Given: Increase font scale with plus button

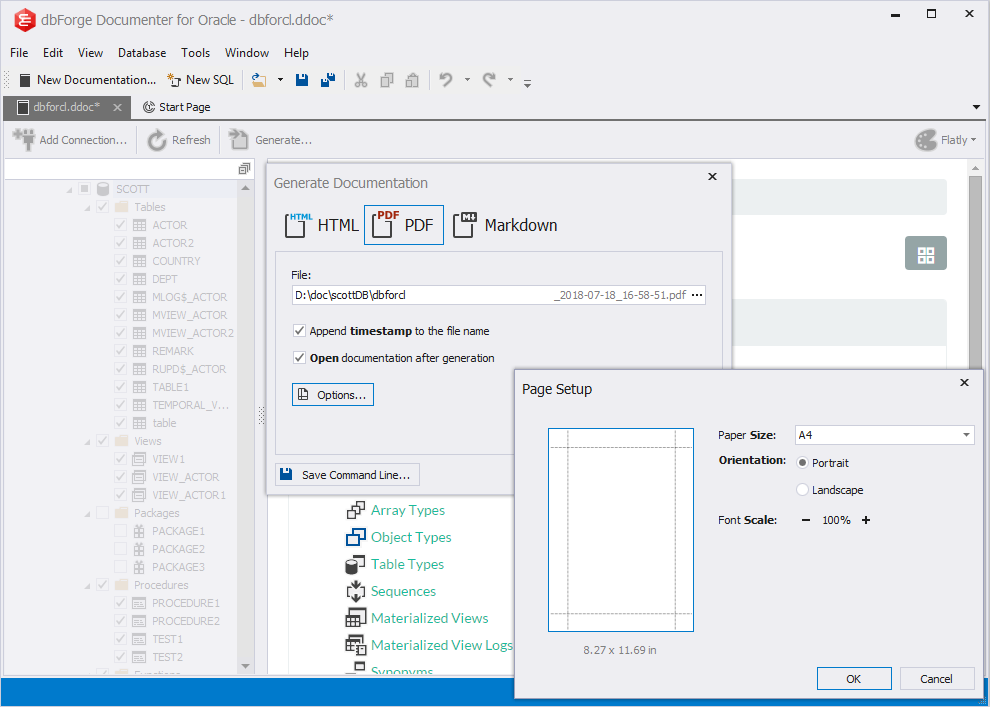Looking at the screenshot, I should 866,520.
